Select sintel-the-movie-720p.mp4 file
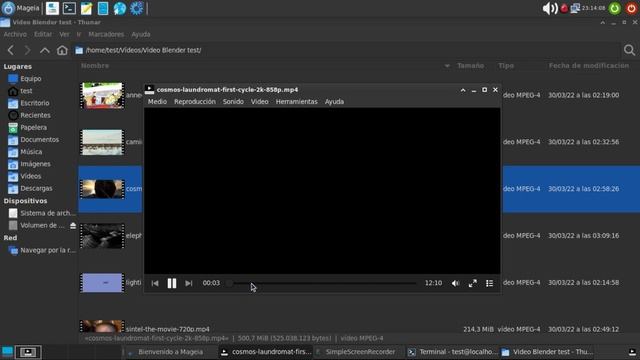The height and width of the screenshot is (360, 640). 168,329
